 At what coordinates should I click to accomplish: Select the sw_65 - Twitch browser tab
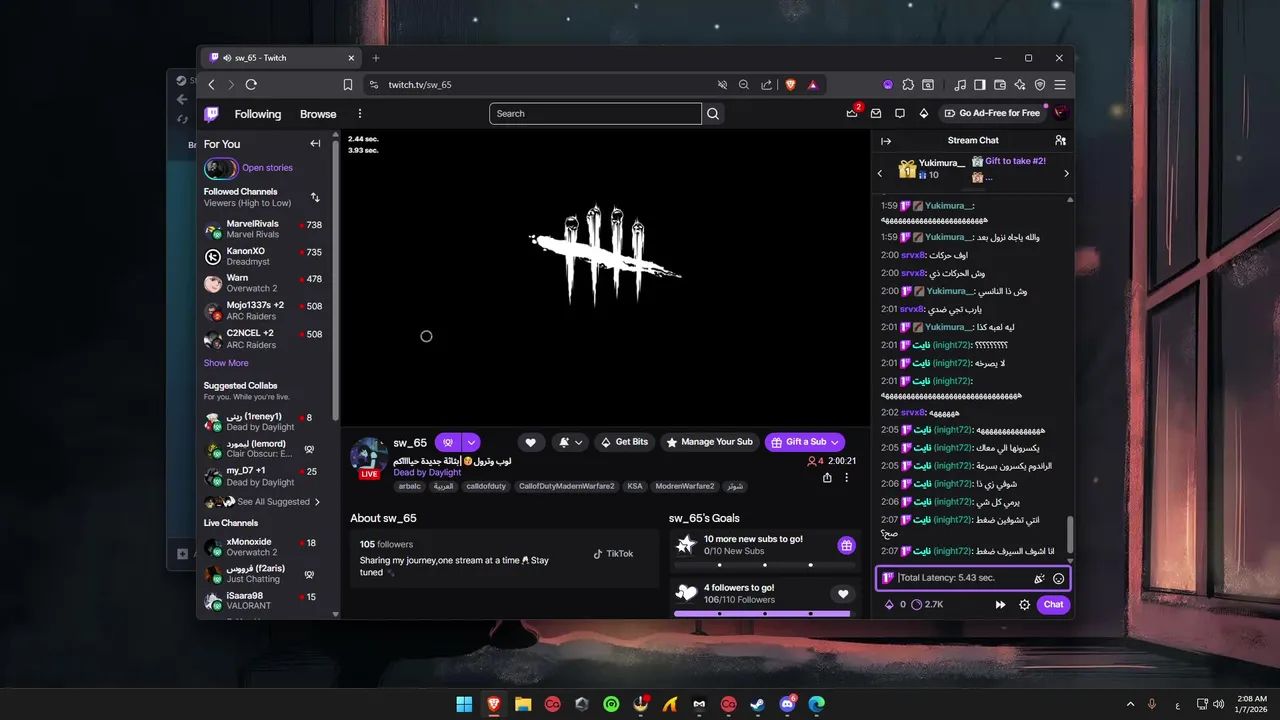pos(280,58)
